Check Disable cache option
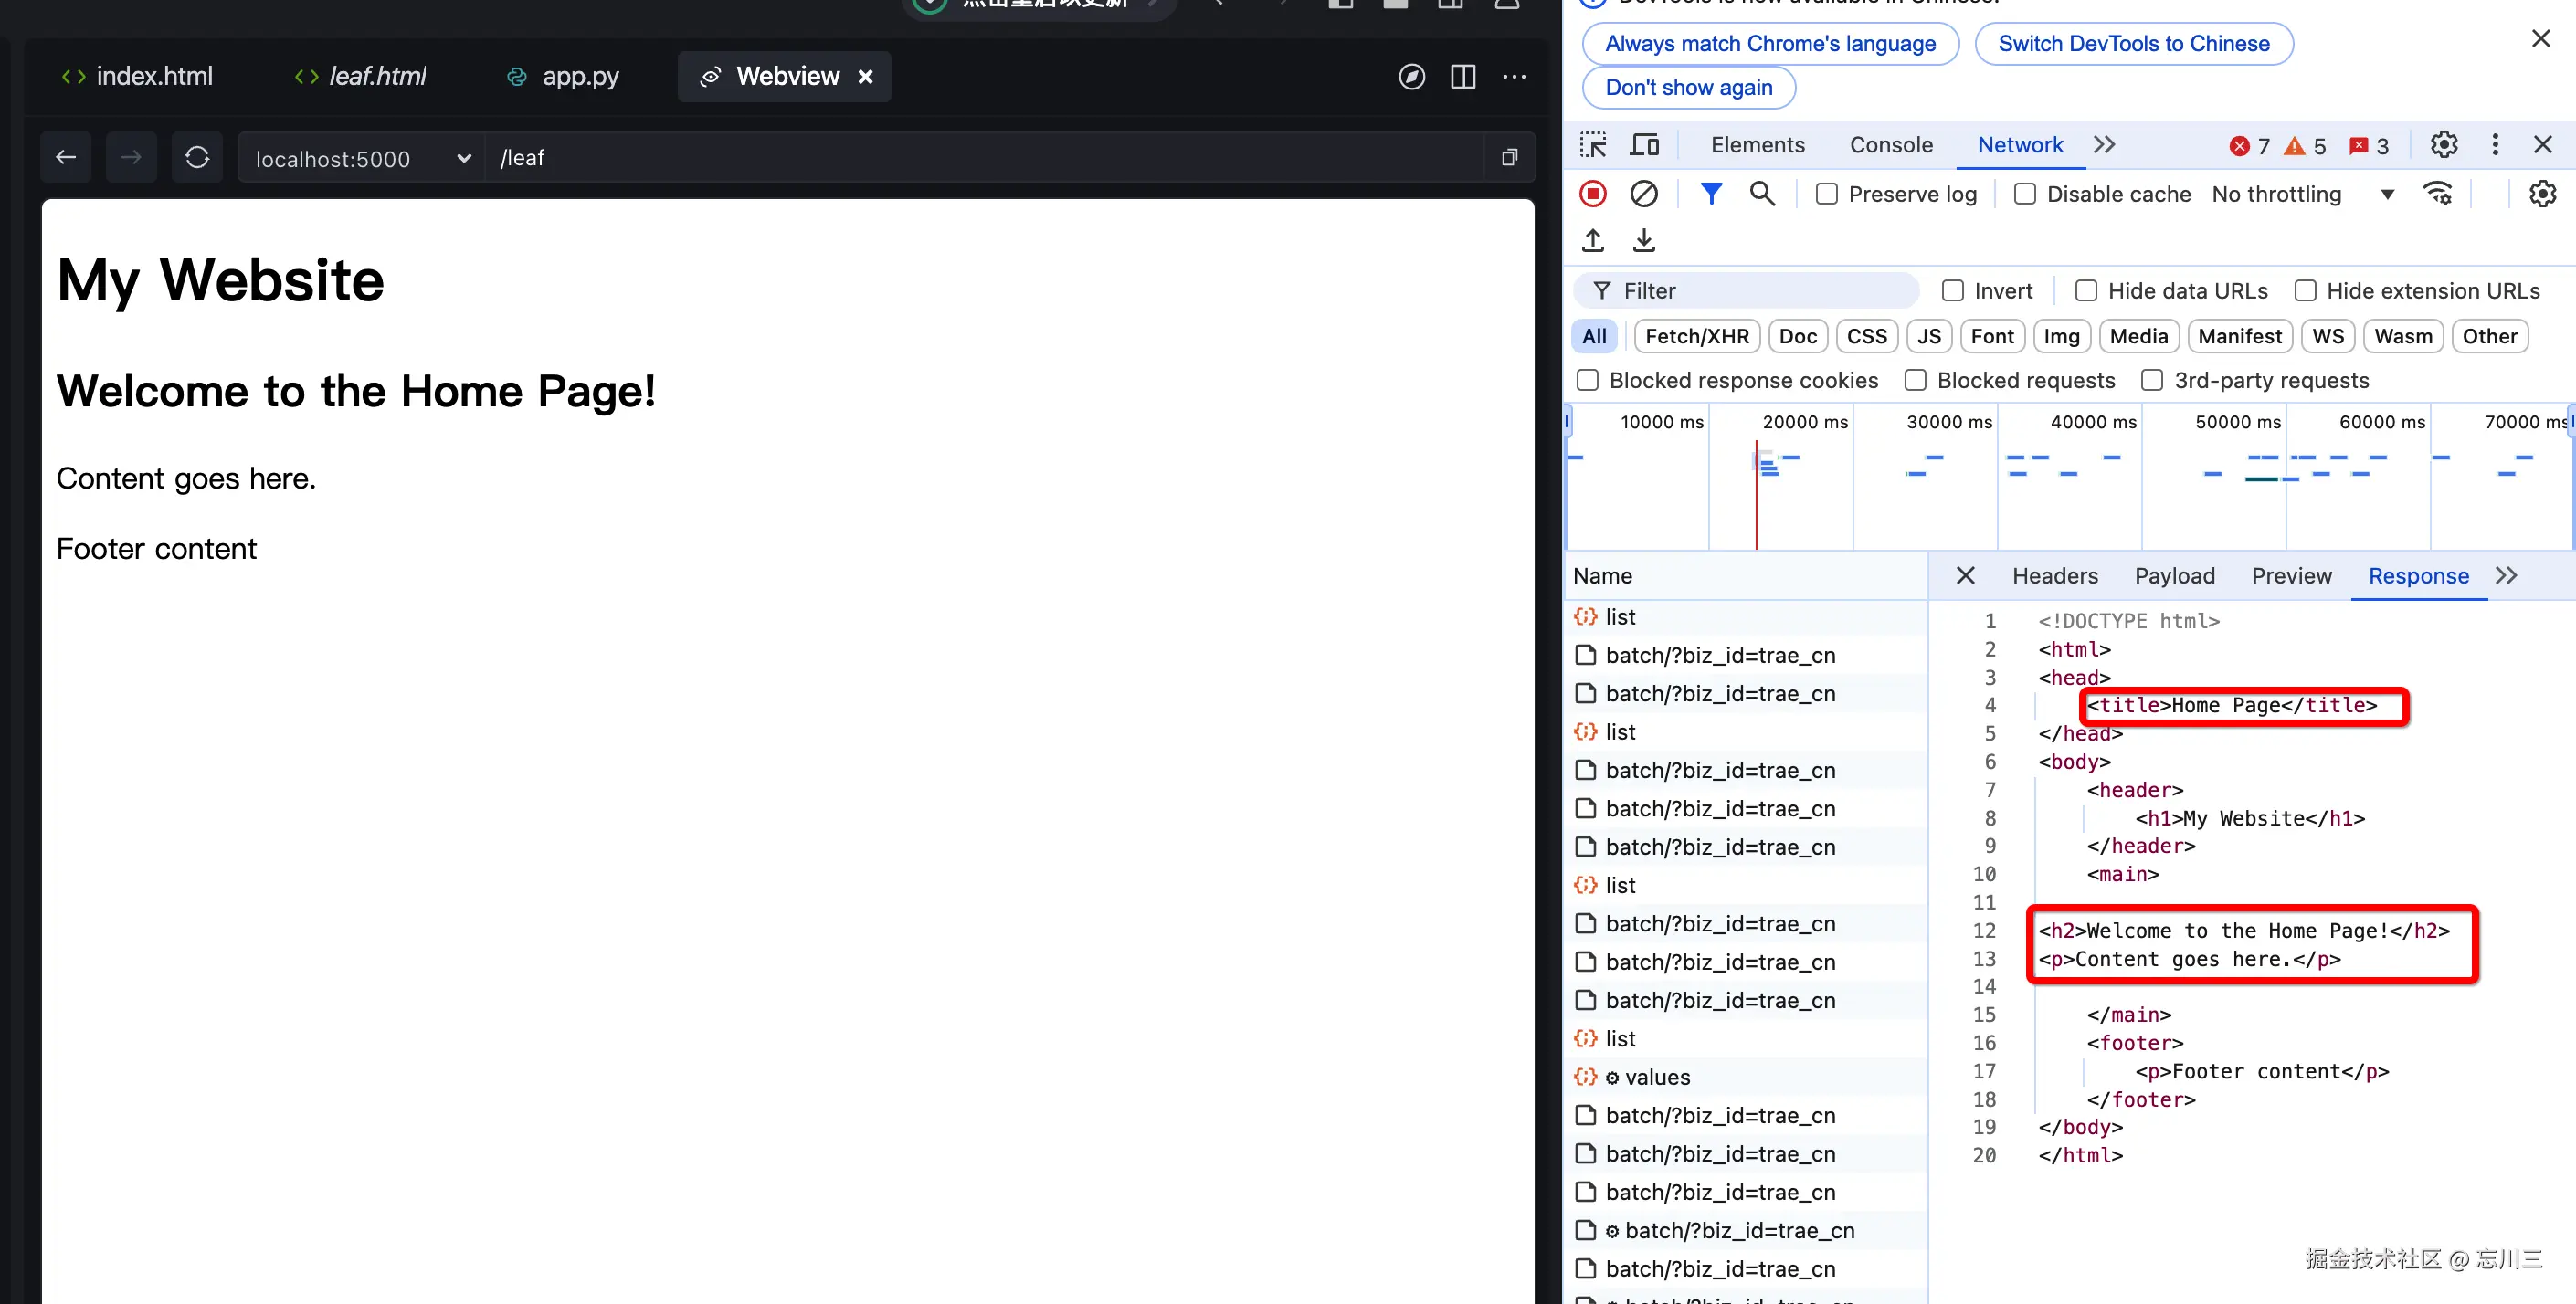The height and width of the screenshot is (1304, 2576). [x=2025, y=194]
